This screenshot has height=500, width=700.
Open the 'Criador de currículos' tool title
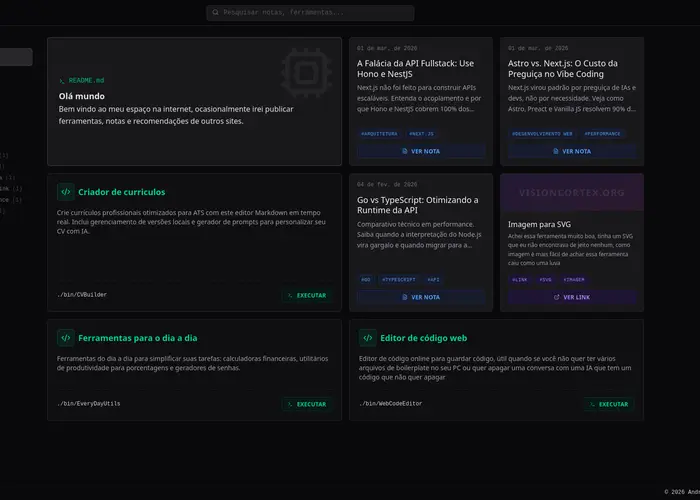click(x=121, y=192)
